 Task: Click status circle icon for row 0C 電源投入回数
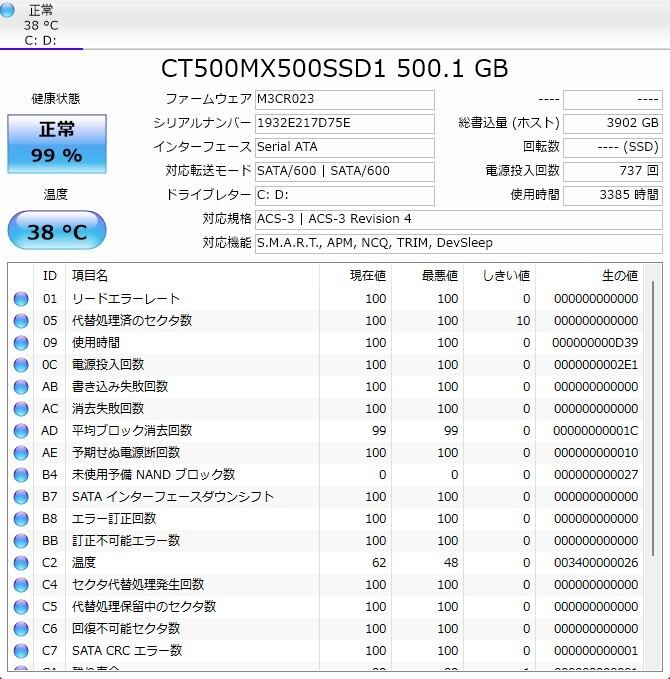tap(21, 365)
